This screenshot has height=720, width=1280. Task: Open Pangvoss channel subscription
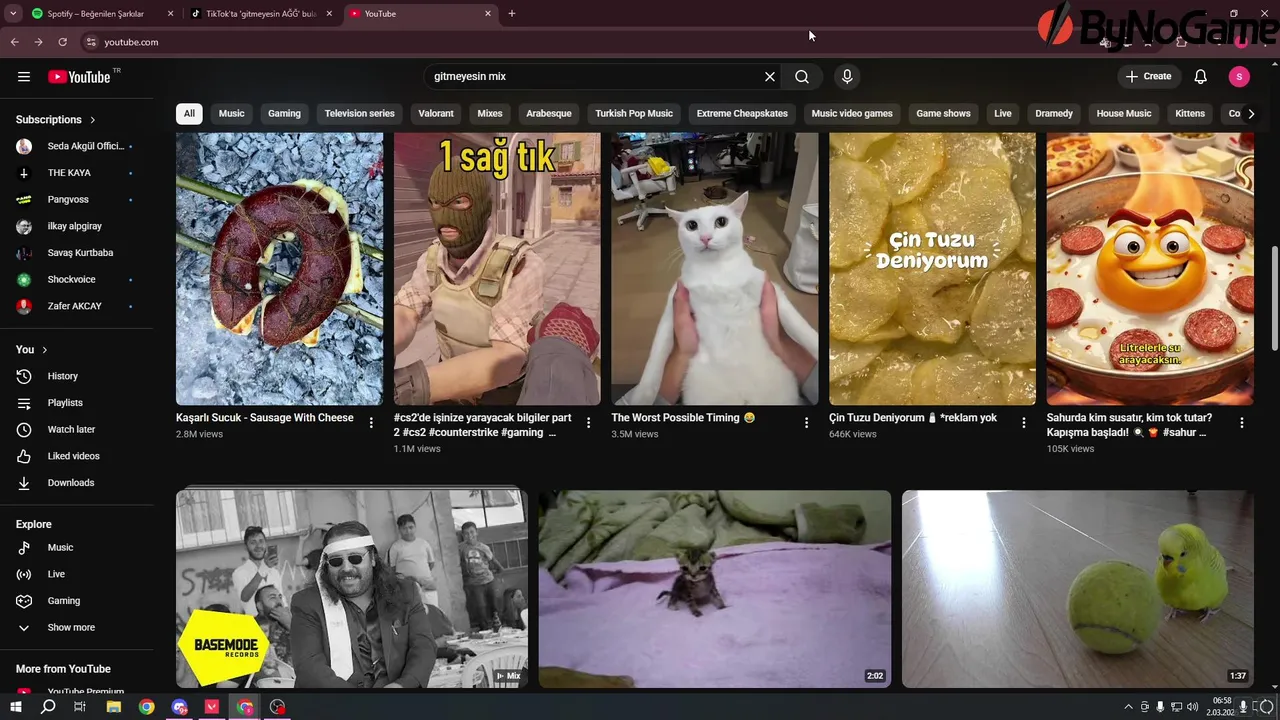tap(77, 200)
